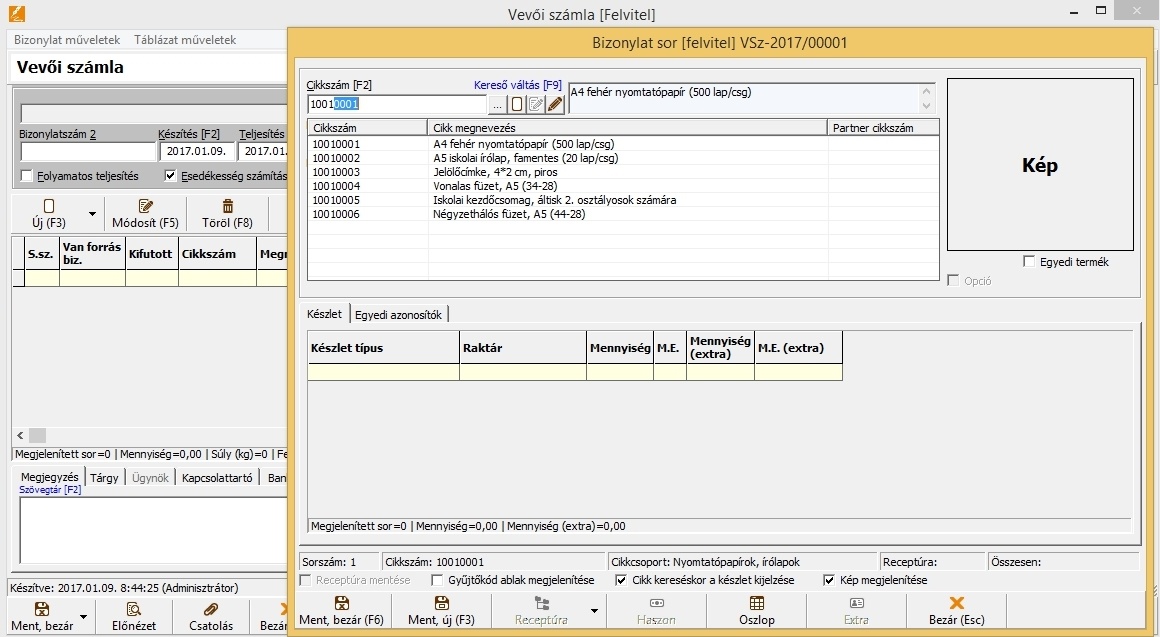Screen dimensions: 1160x637
Task: Click the Ment, bezár (F6) save button
Action: [x=341, y=611]
